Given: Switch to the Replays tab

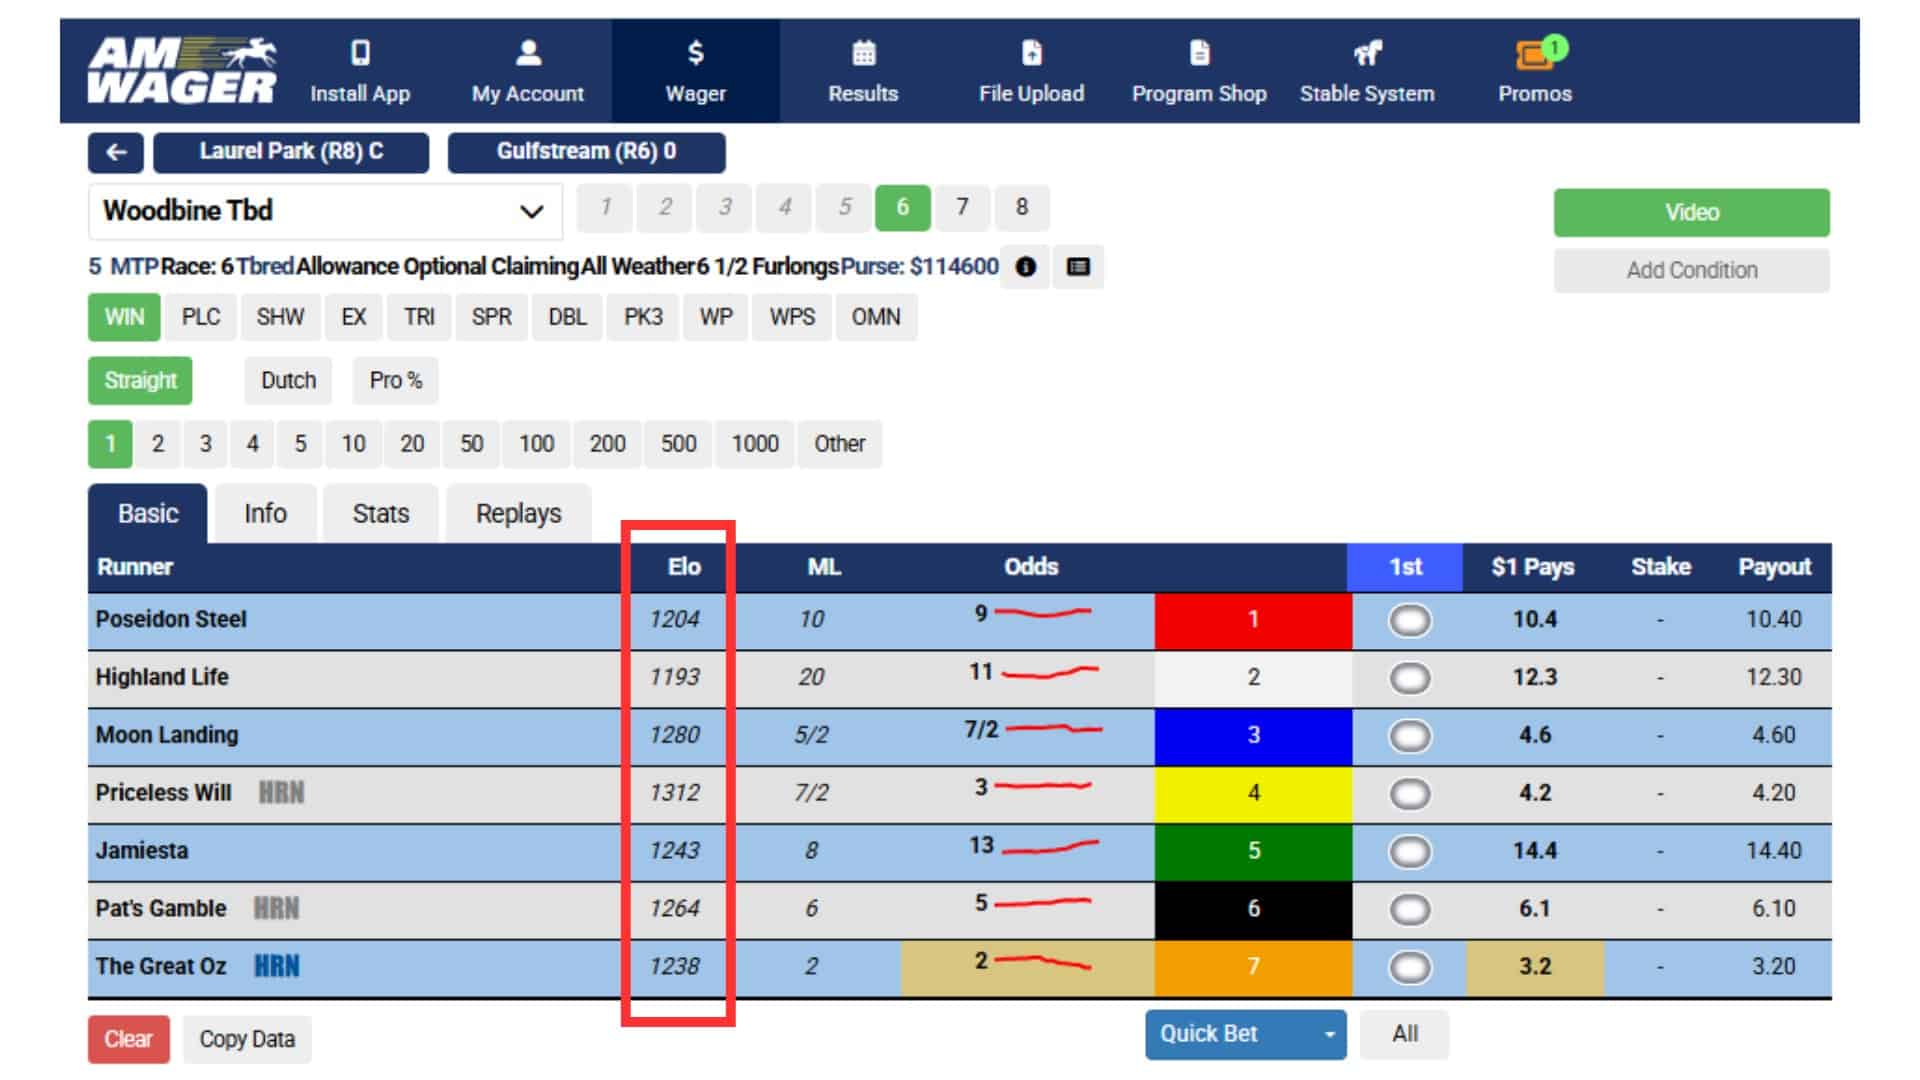Looking at the screenshot, I should 518,514.
